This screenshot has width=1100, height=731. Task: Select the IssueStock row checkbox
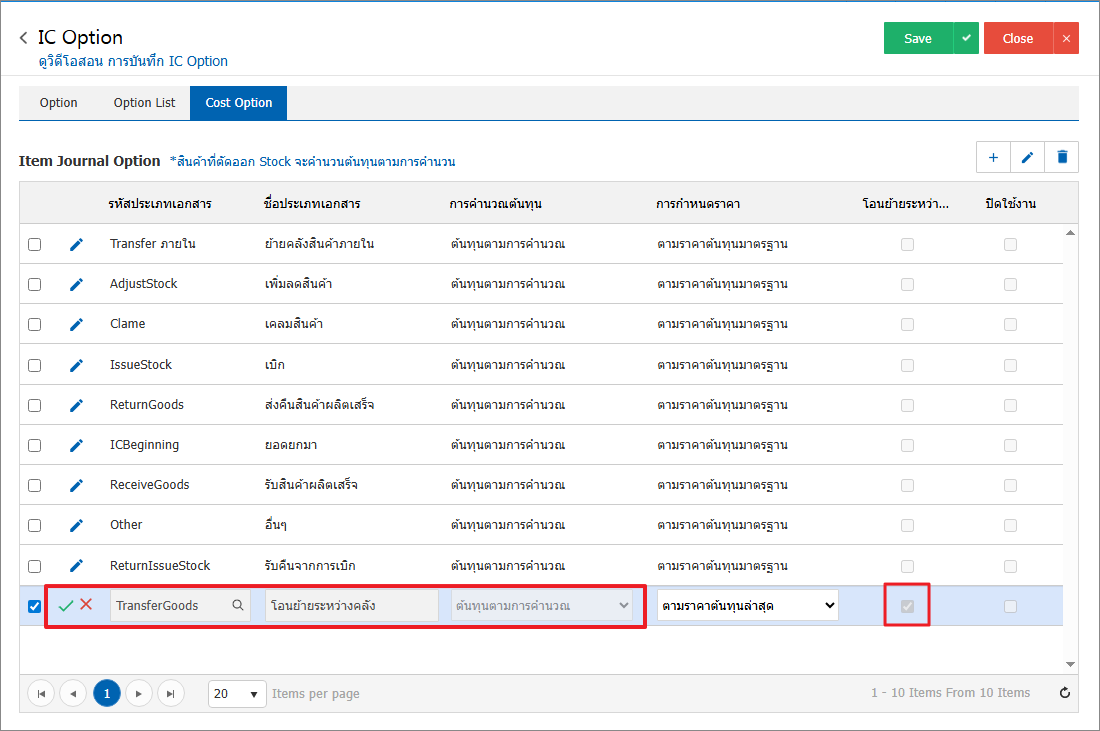click(35, 365)
